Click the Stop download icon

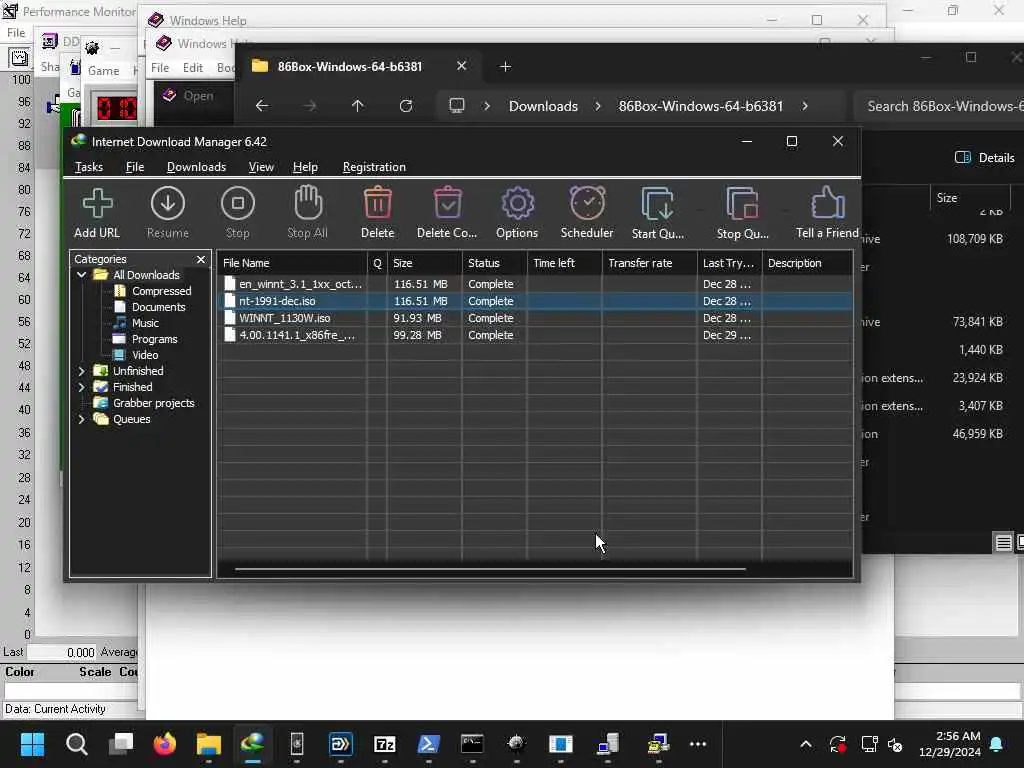pos(238,203)
